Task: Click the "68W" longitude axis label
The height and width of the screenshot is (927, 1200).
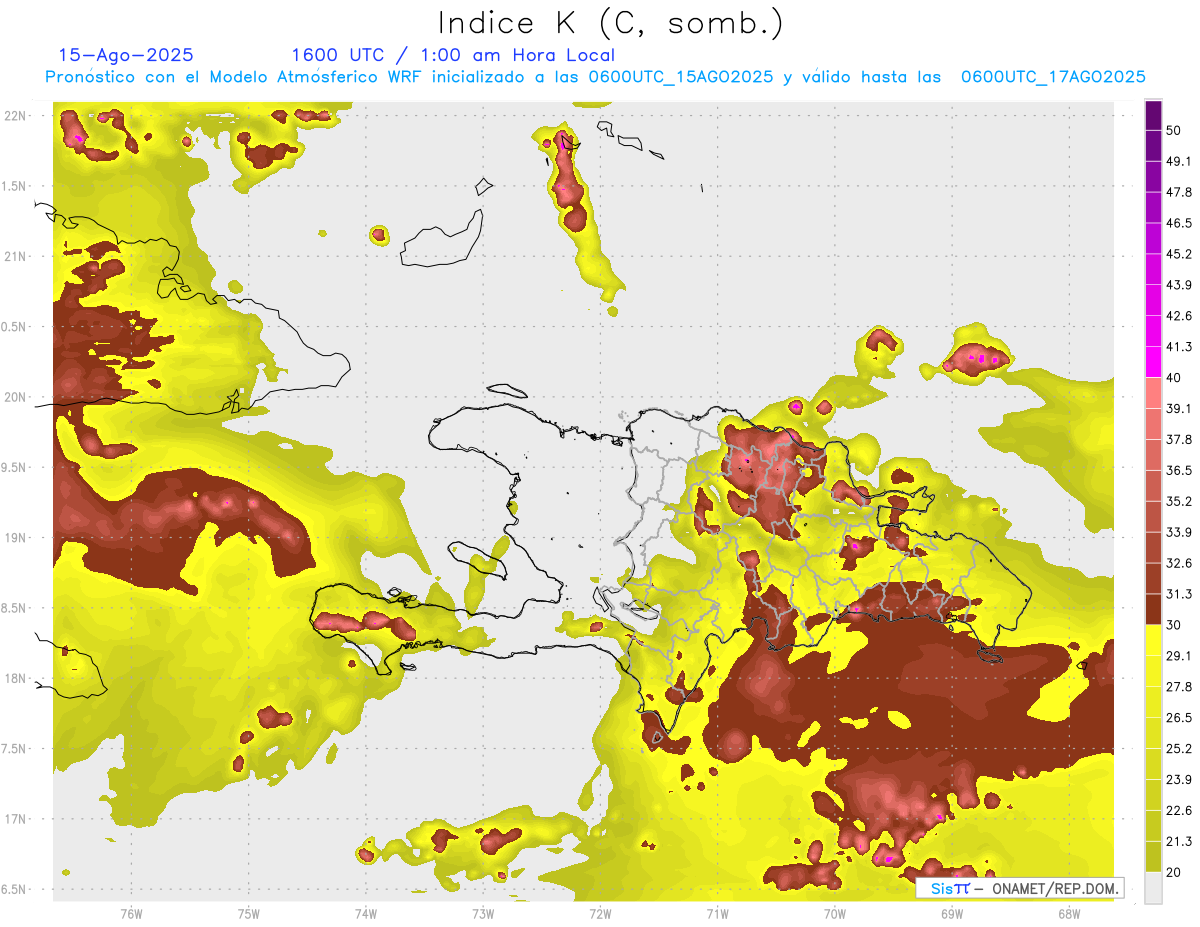Action: coord(1069,914)
